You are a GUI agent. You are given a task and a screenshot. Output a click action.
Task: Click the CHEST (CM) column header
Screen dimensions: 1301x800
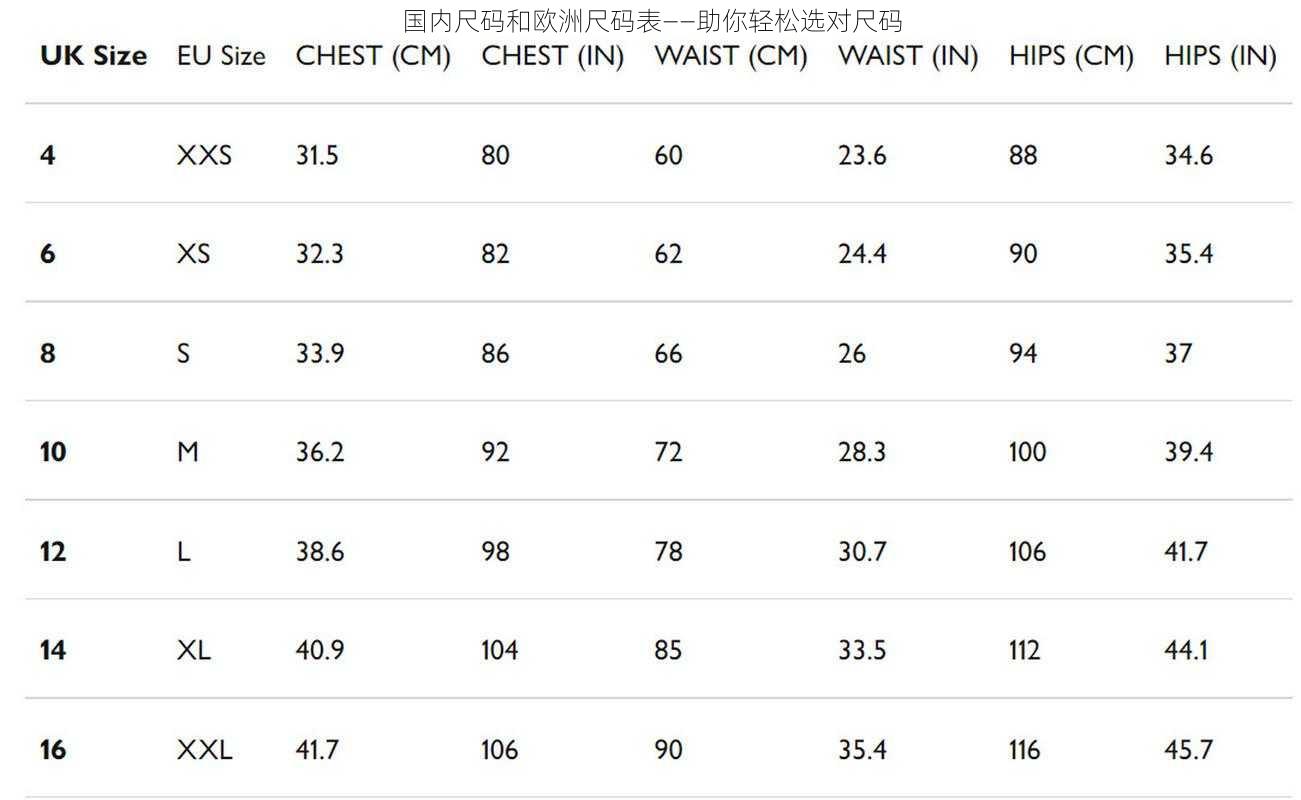coord(373,57)
